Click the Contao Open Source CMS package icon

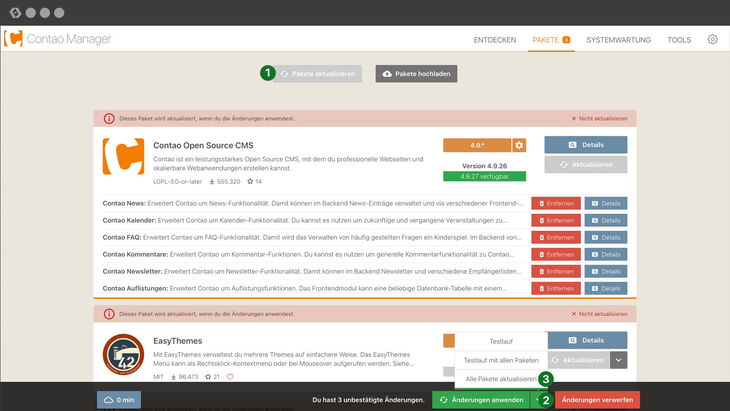coord(121,156)
